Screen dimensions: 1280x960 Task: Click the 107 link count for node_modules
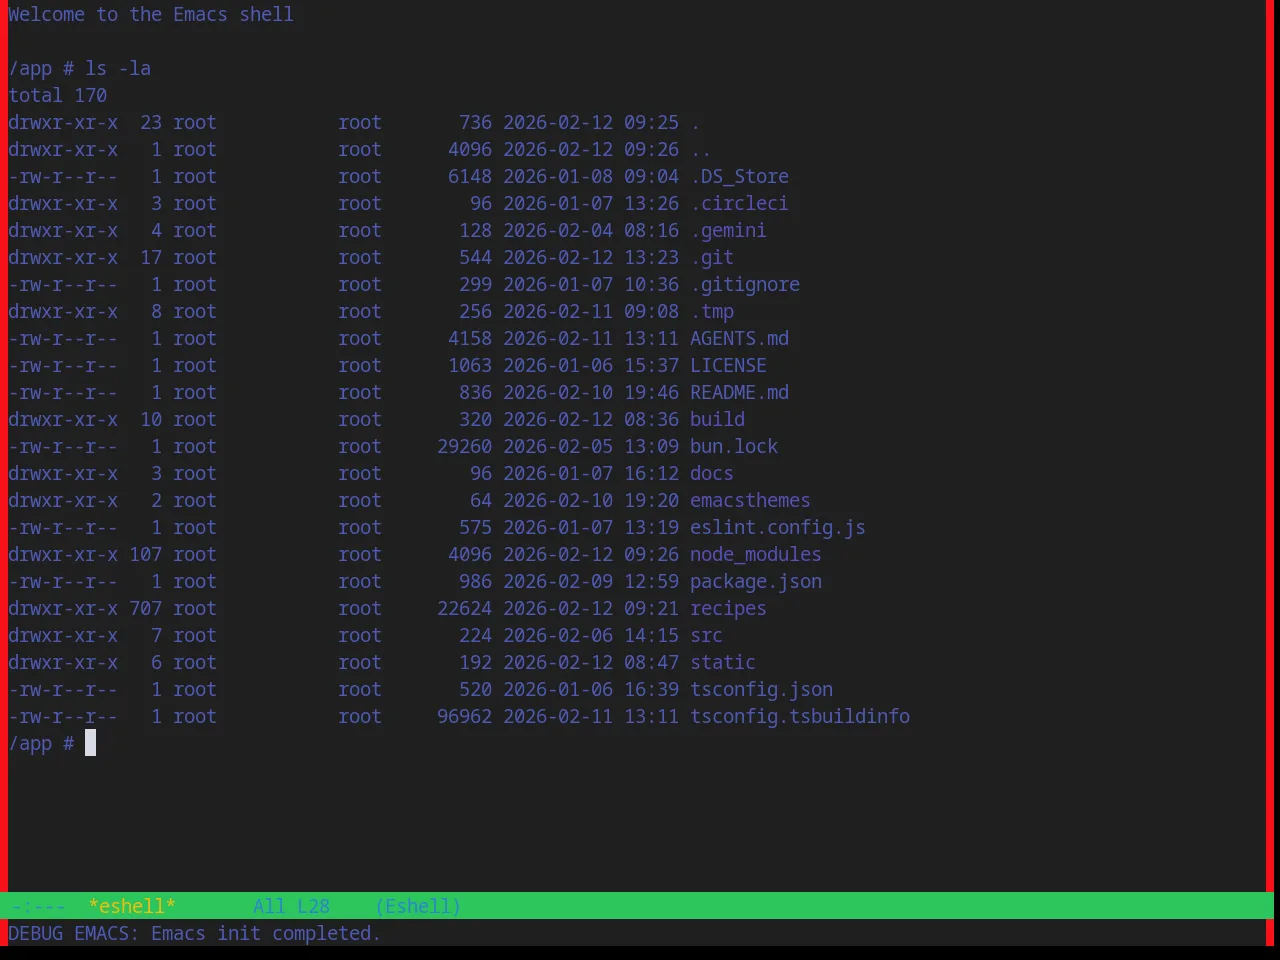[145, 554]
